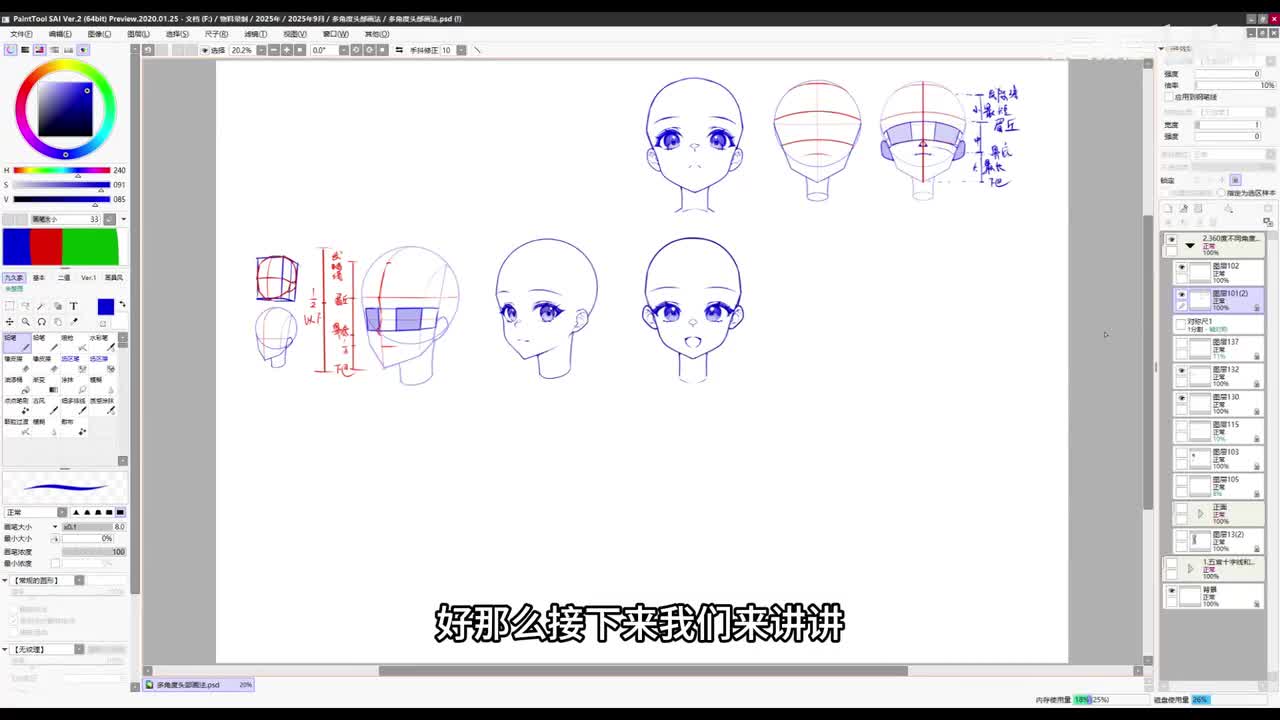
Task: Adjust the 画笔大小 brush size slider
Action: (x=94, y=526)
